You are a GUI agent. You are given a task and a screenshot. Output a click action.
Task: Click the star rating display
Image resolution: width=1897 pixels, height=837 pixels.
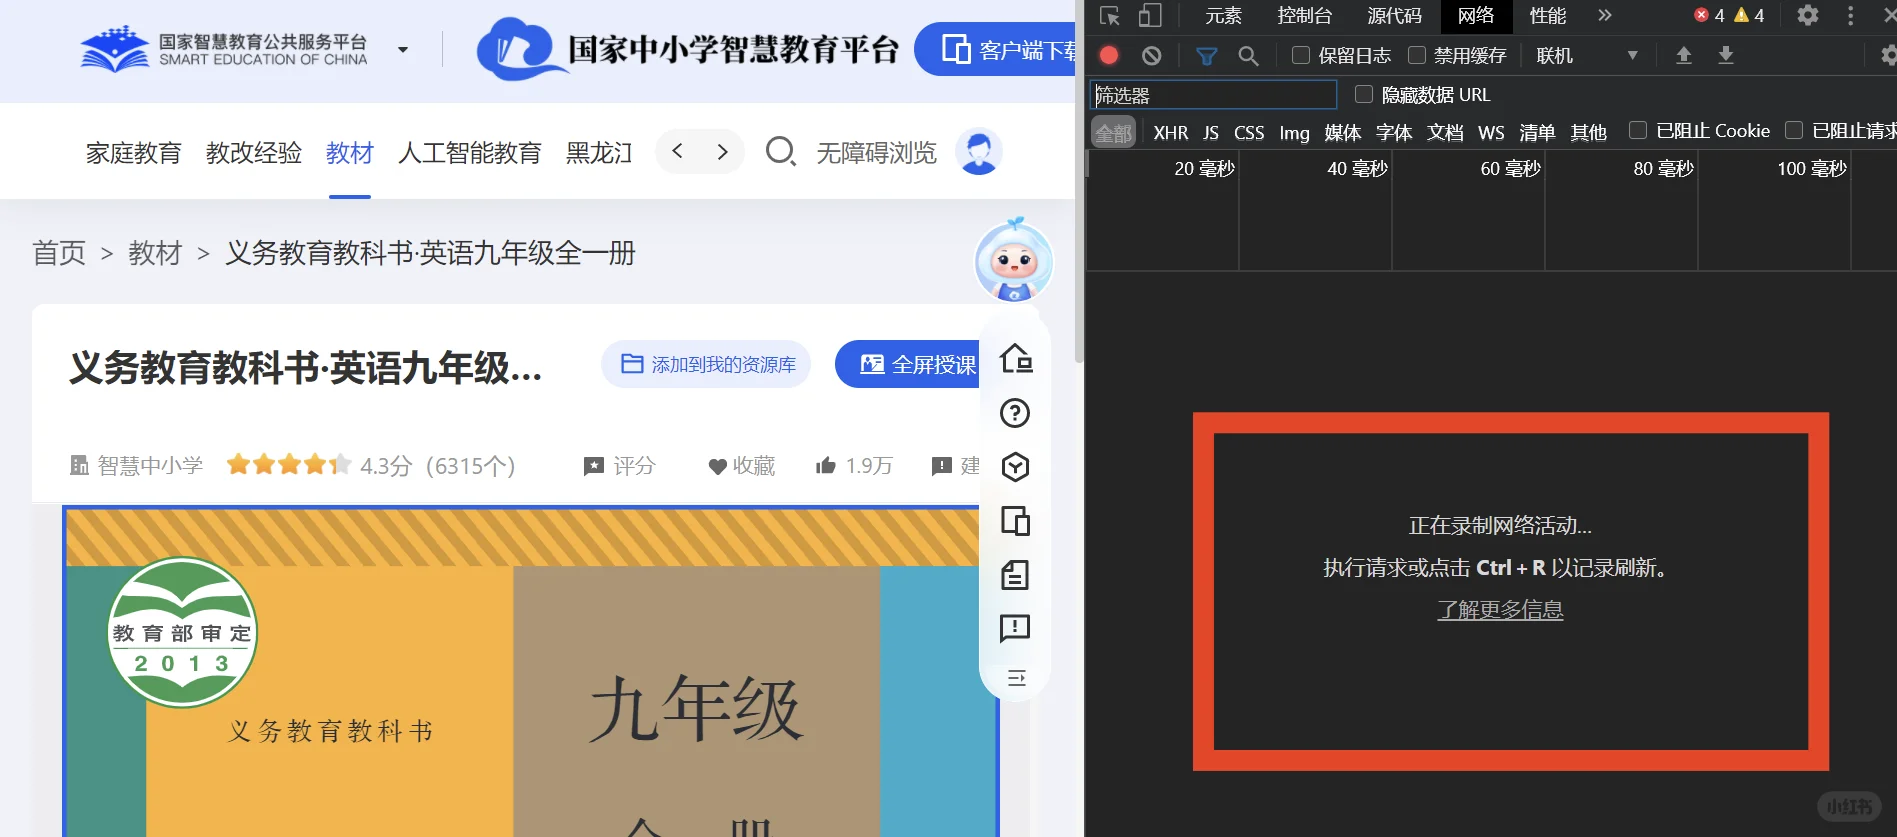tap(288, 465)
